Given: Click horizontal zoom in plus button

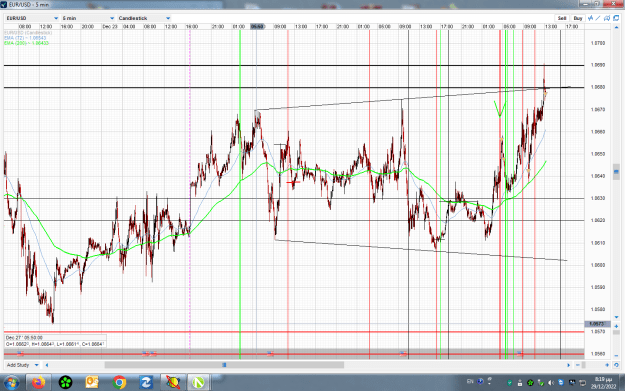Looking at the screenshot, I should pos(607,365).
